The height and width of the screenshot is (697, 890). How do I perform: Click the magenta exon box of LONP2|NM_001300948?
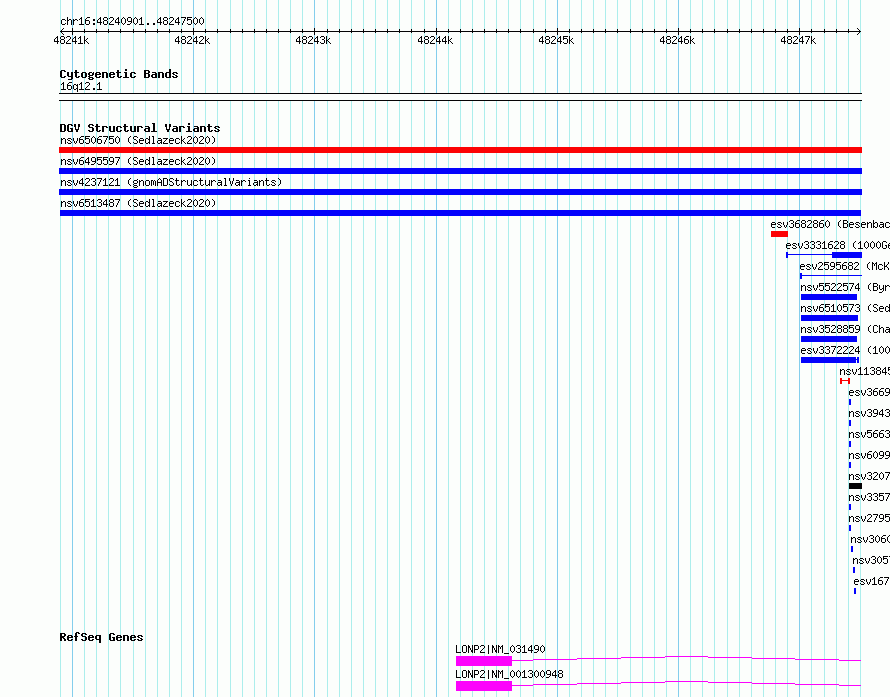tap(484, 686)
